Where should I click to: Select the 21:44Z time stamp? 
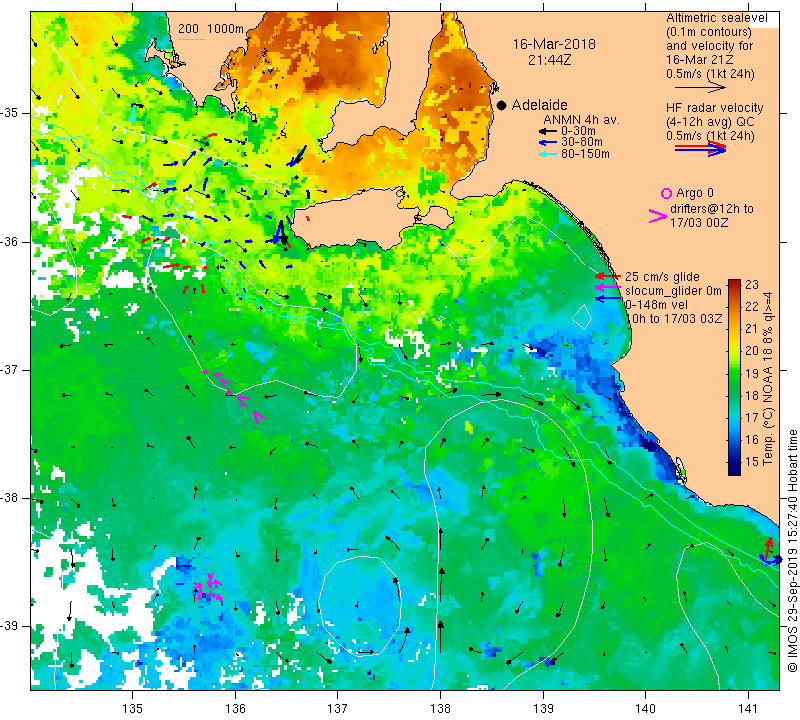coord(549,60)
